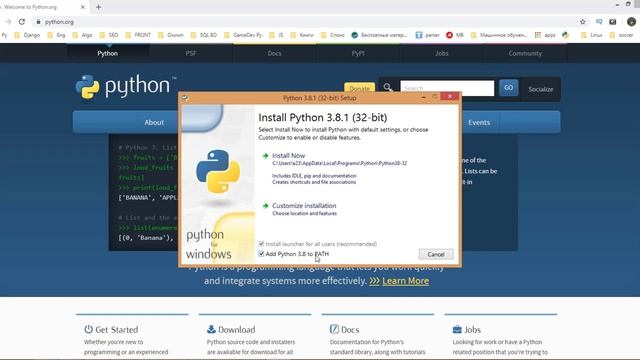This screenshot has height=360, width=640.
Task: Bookmark this page with the star icon
Action: (582, 22)
